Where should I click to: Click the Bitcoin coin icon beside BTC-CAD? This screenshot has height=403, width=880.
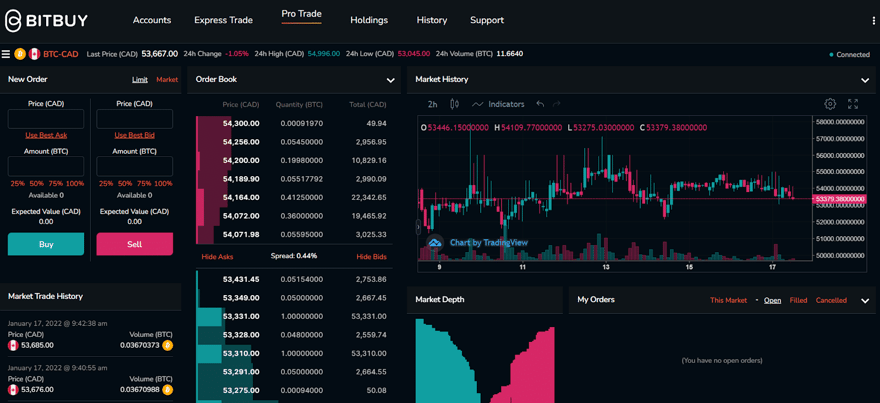(20, 54)
